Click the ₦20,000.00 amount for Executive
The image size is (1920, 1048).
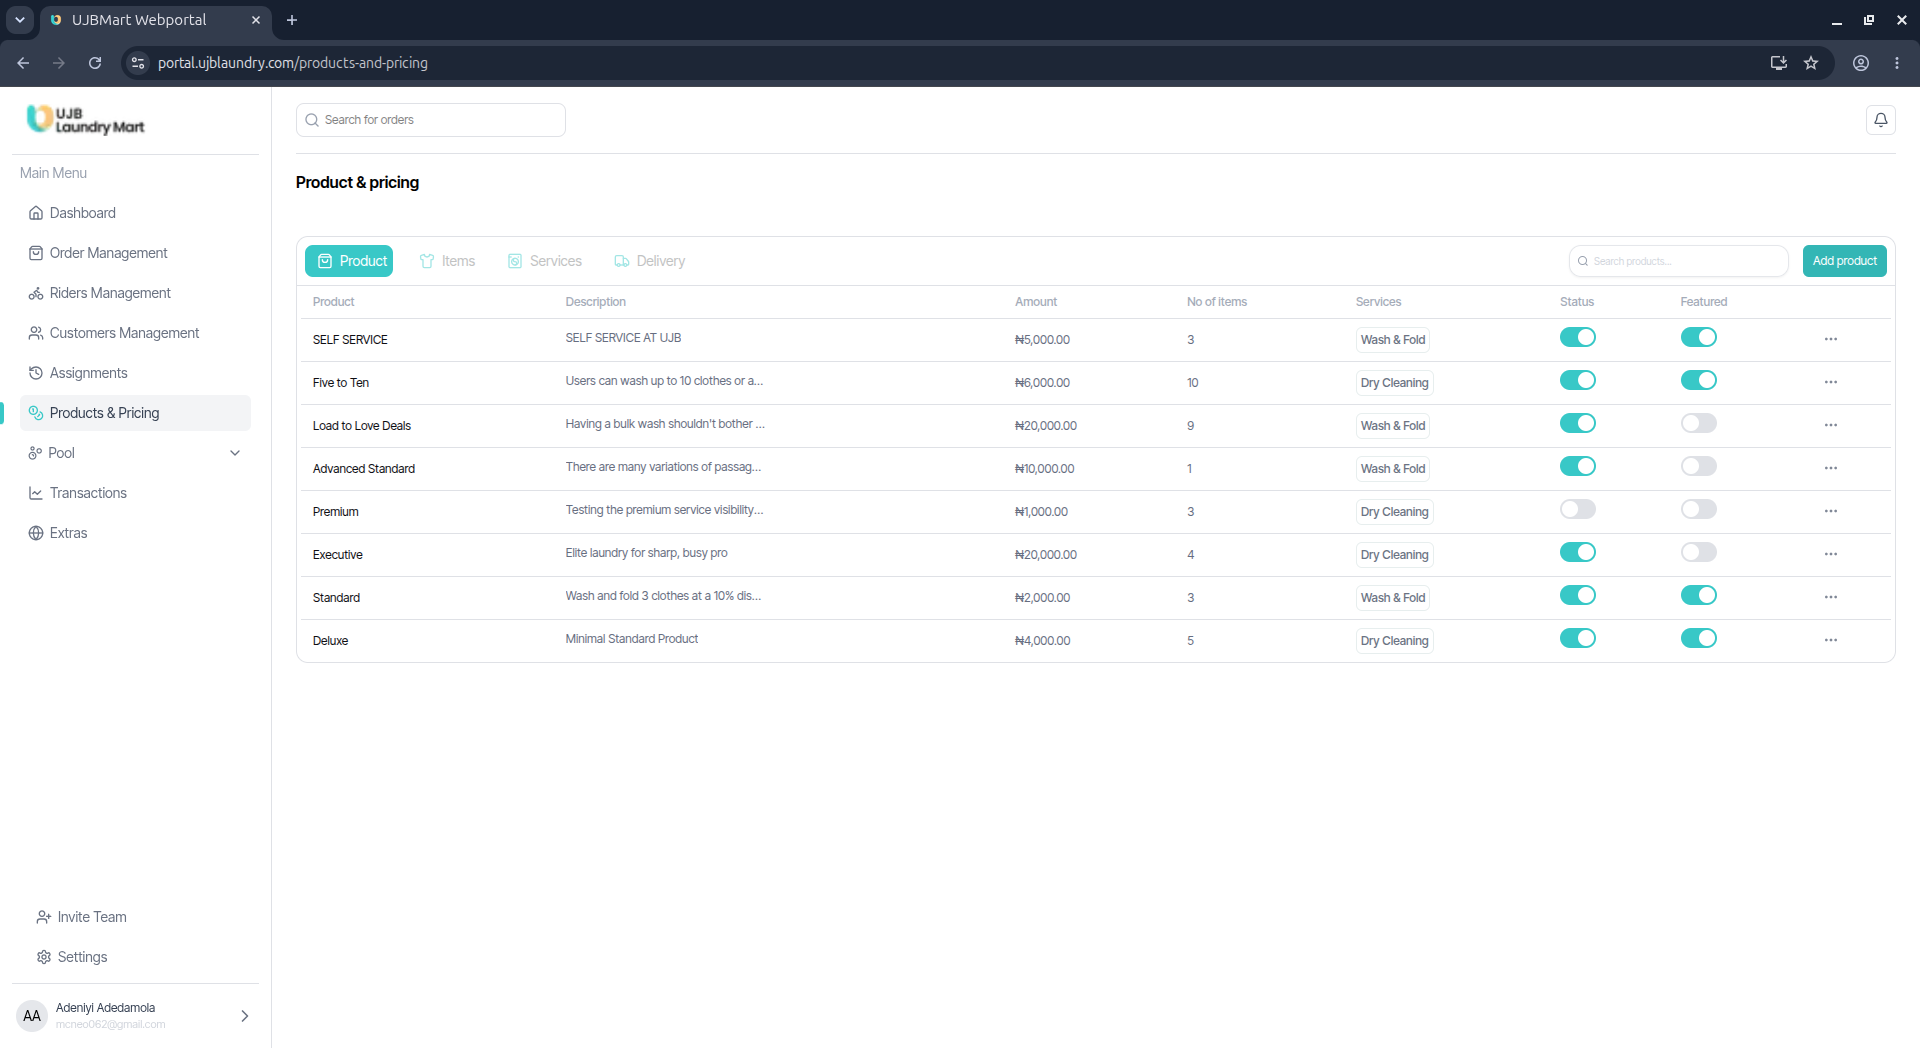1045,555
